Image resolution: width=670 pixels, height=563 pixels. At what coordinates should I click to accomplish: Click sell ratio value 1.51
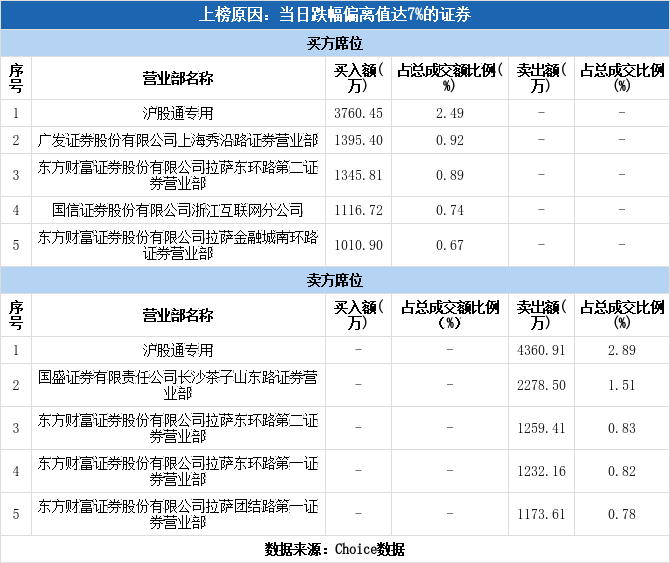click(x=622, y=385)
